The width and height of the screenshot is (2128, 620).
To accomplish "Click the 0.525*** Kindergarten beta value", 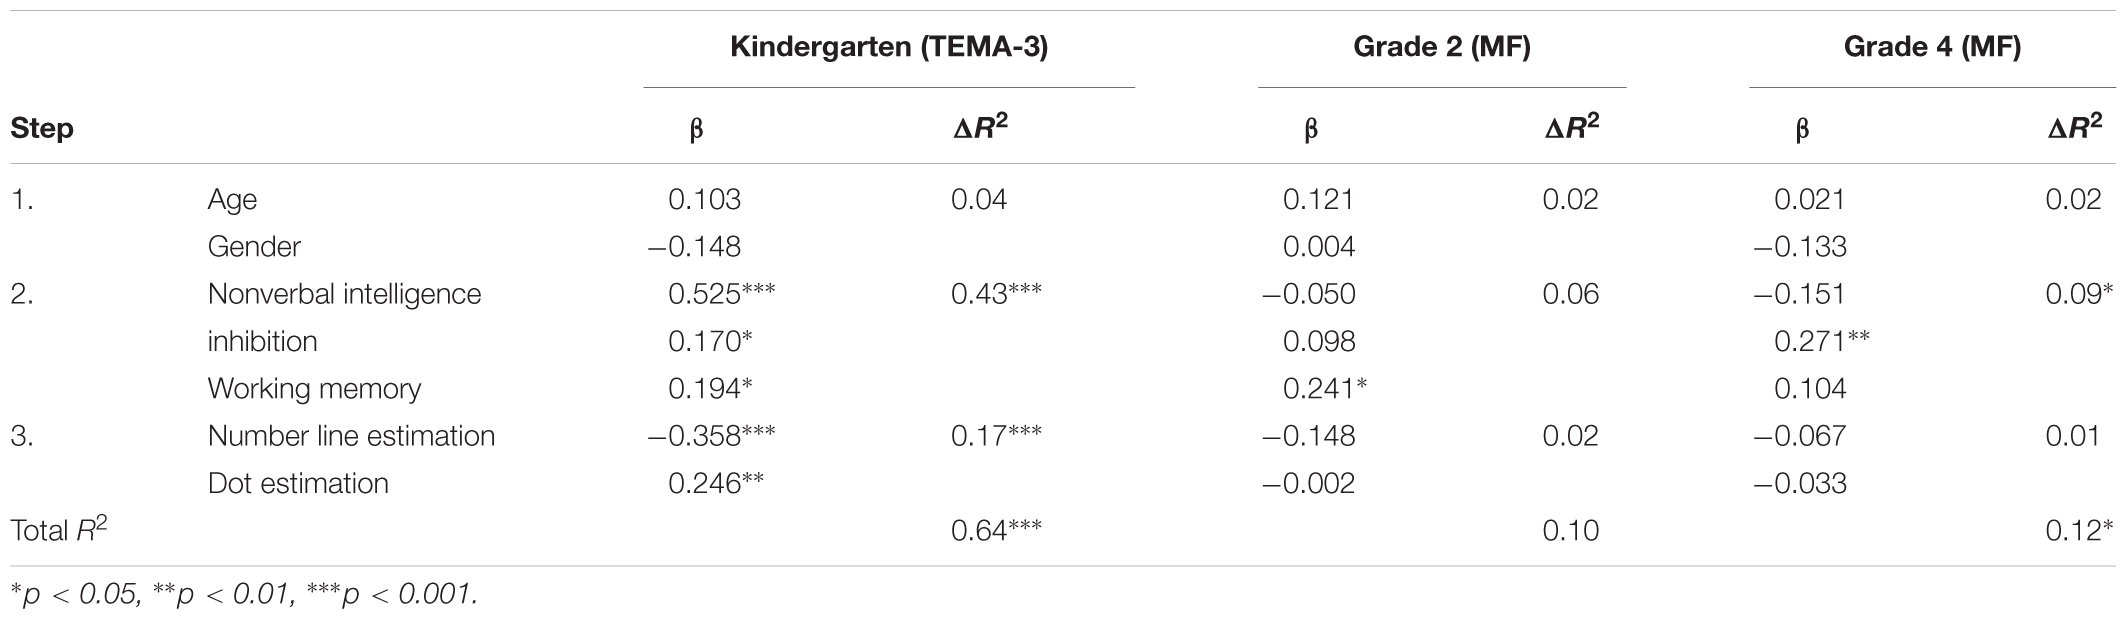I will [721, 293].
